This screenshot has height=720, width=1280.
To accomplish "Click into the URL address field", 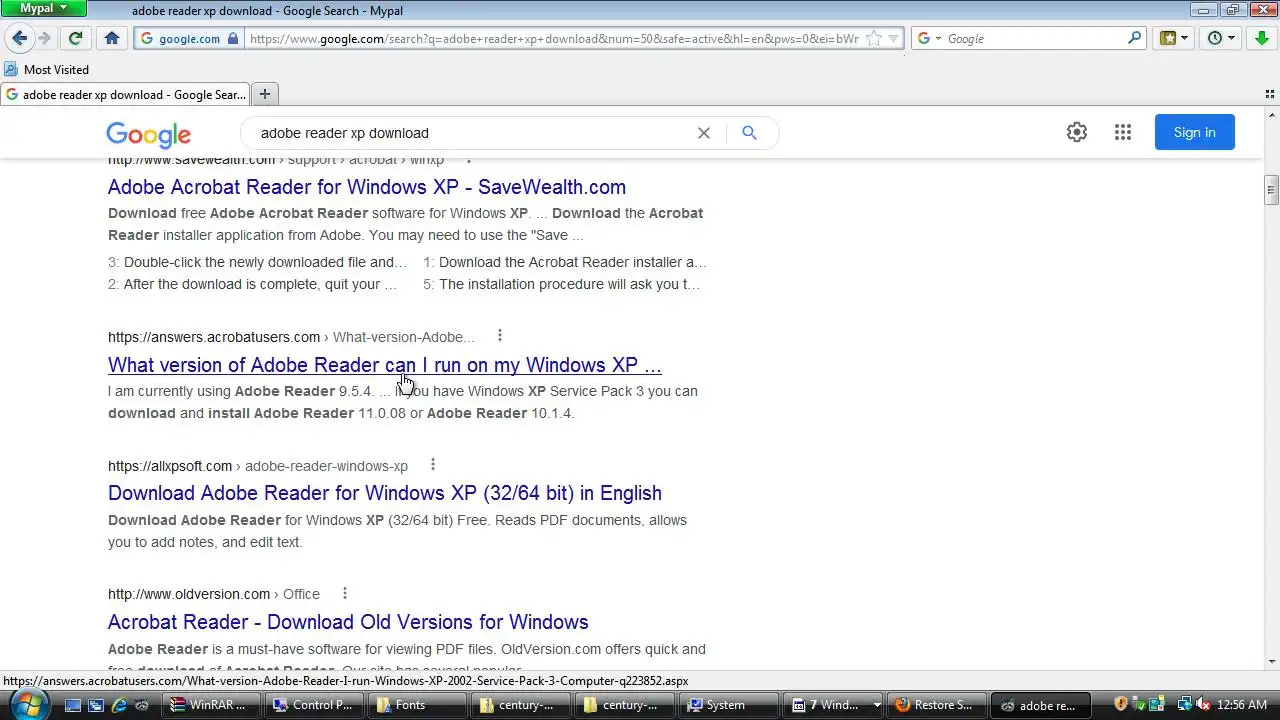I will (x=554, y=39).
